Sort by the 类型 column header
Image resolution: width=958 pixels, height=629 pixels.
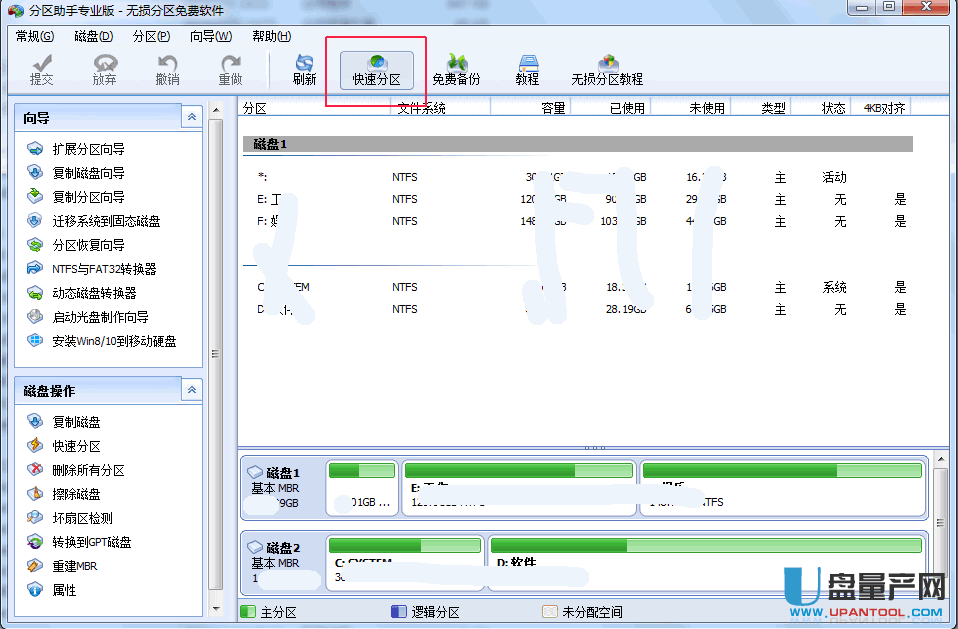(761, 108)
